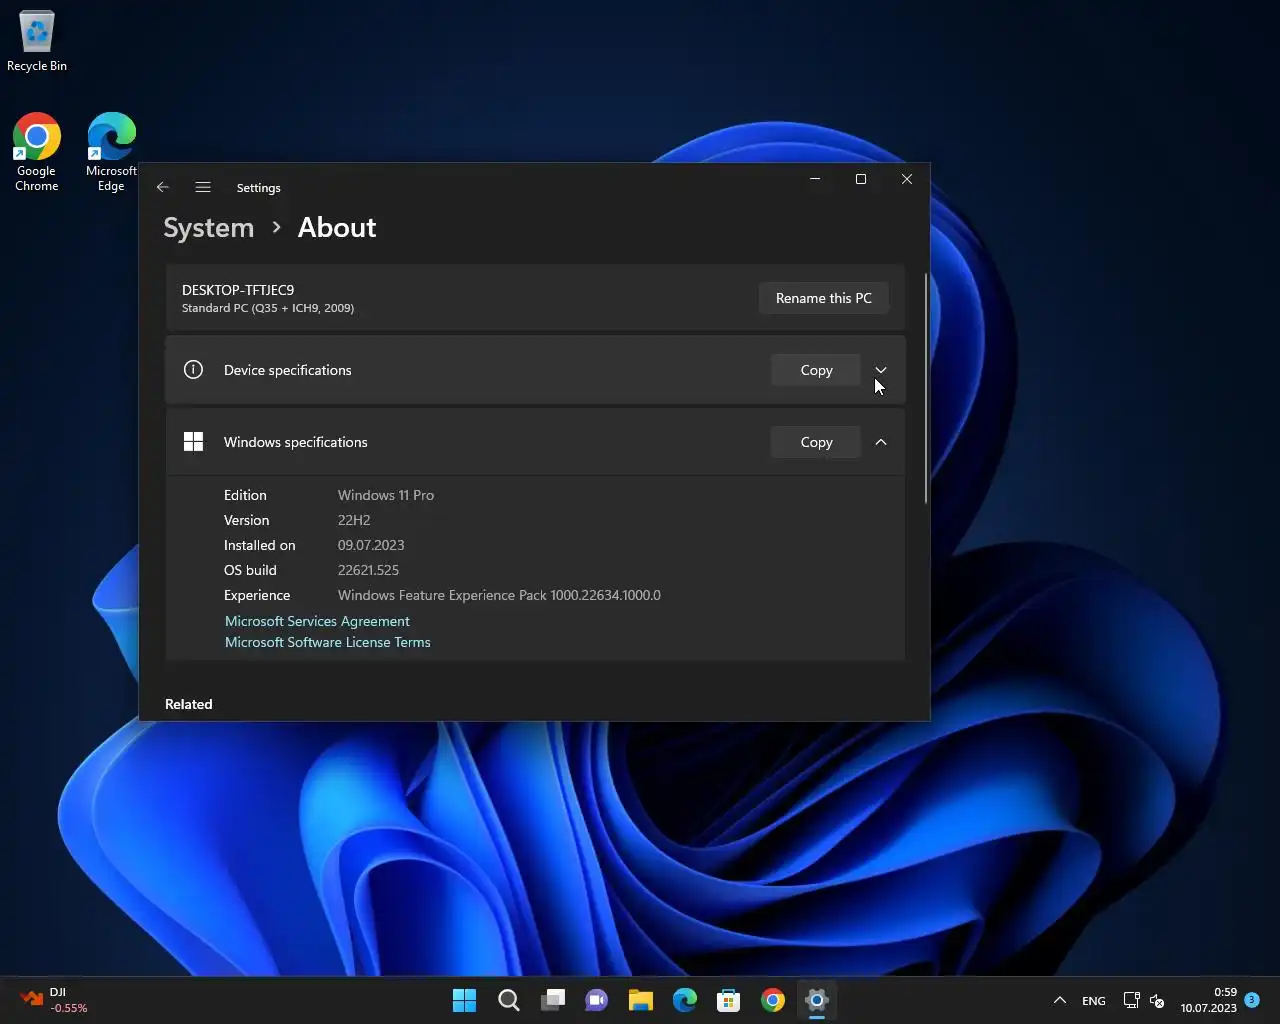1280x1024 pixels.
Task: Open the notification badge showing 3
Action: [x=1252, y=999]
